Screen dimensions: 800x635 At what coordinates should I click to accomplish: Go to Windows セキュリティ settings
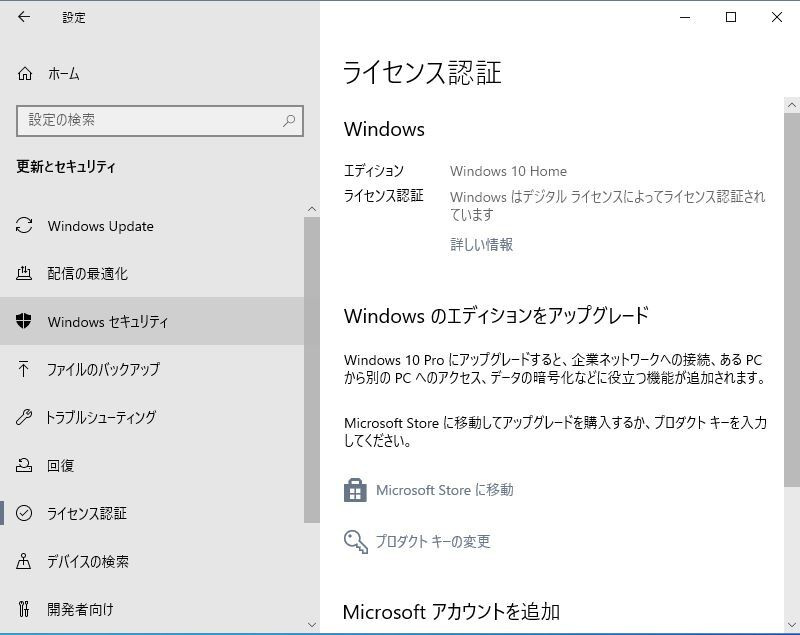pos(152,321)
